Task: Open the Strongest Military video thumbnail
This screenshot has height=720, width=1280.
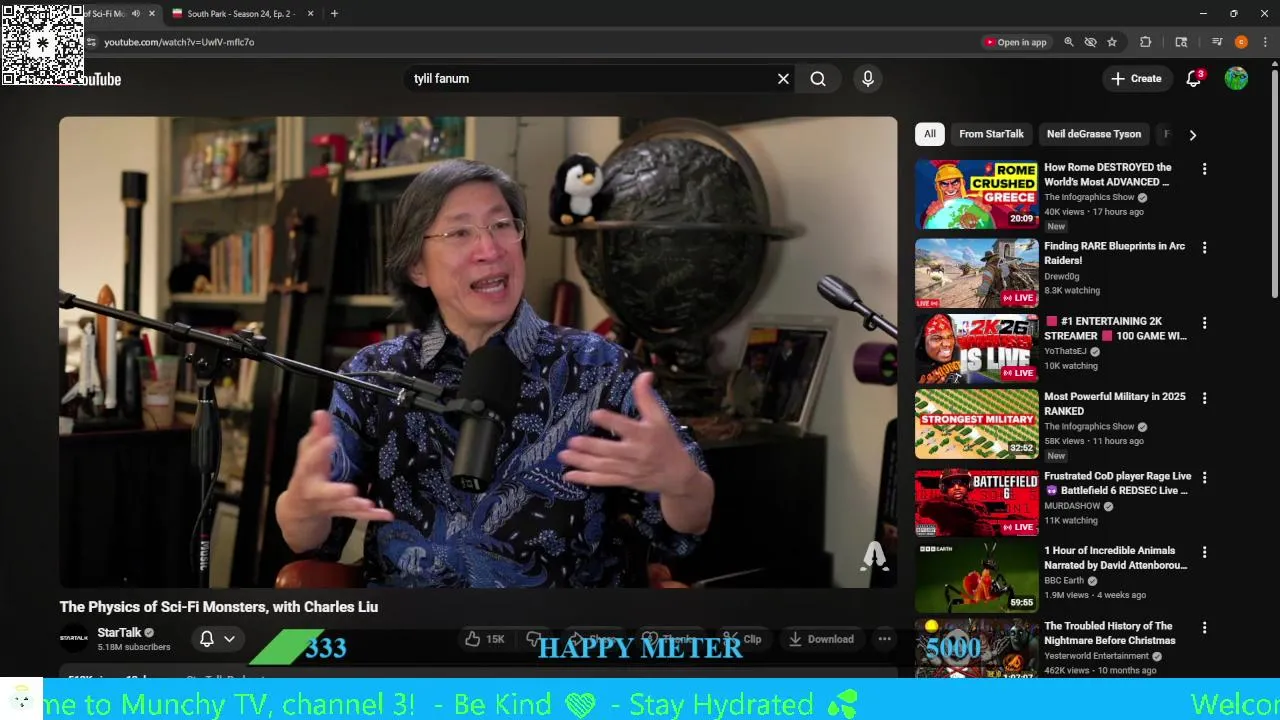Action: [x=976, y=424]
